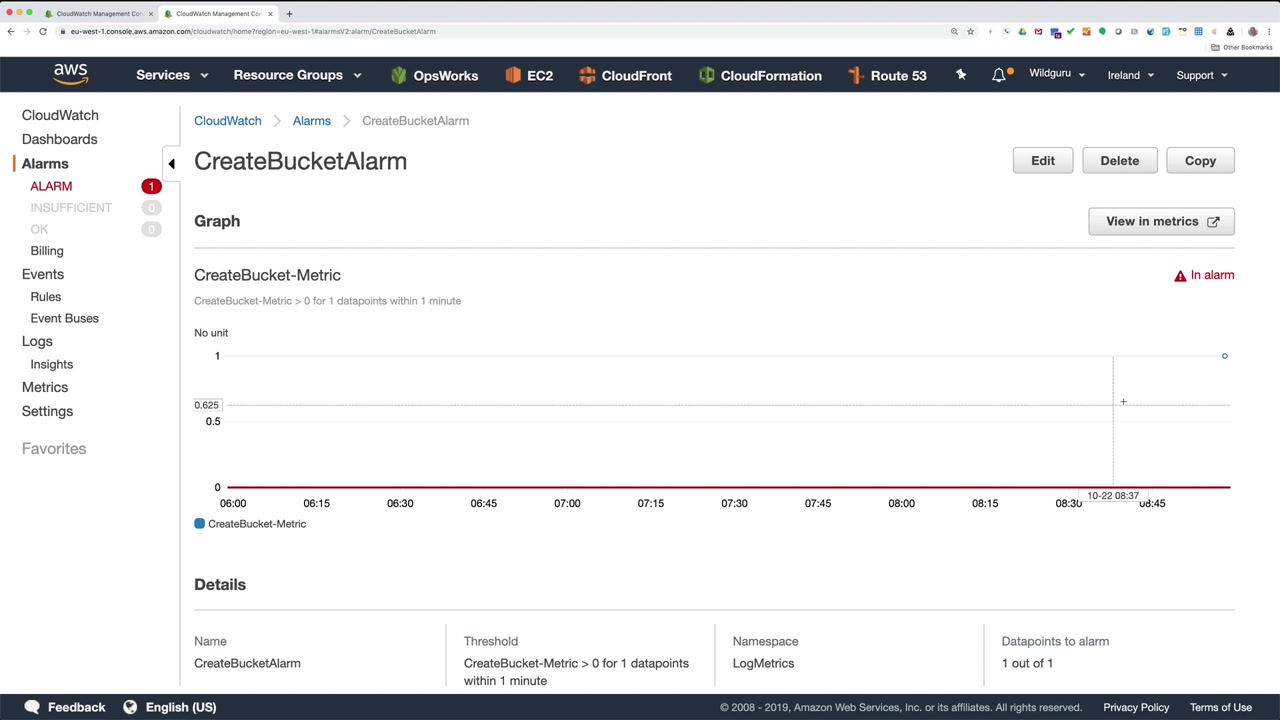Click the Edit alarm button

point(1043,161)
